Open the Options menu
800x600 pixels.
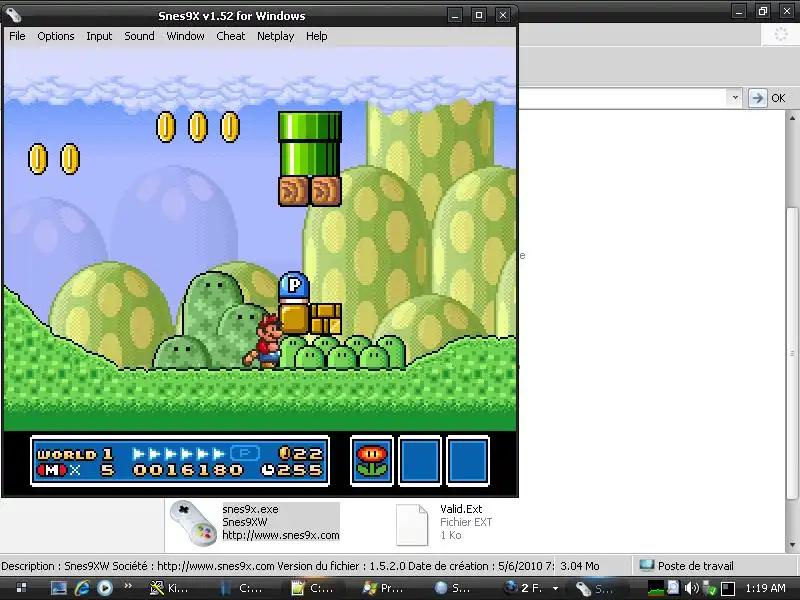coord(56,36)
